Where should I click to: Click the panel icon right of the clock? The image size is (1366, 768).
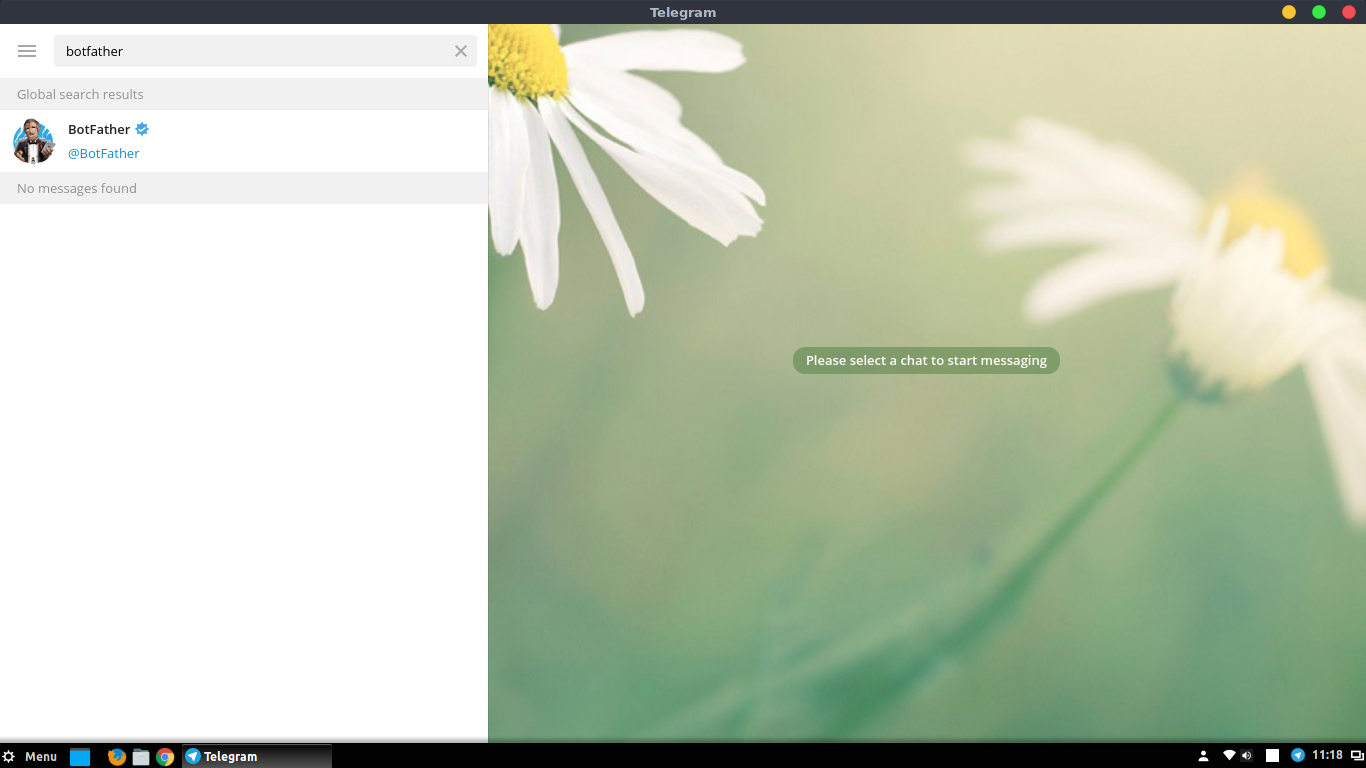1355,756
